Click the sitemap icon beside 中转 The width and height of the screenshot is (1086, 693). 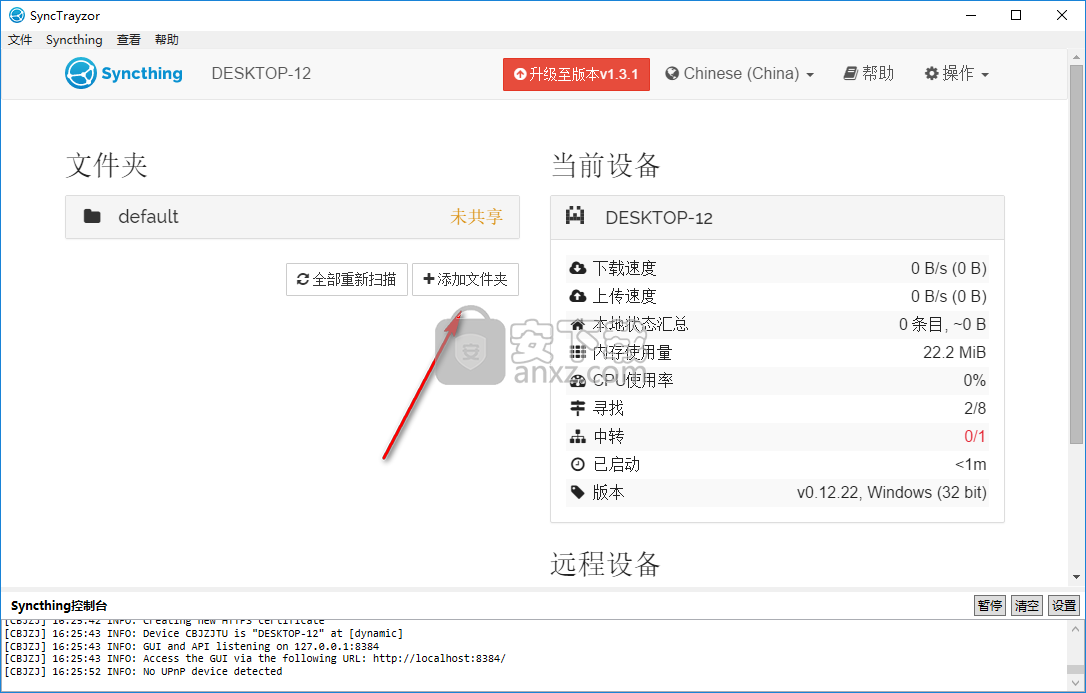point(578,437)
